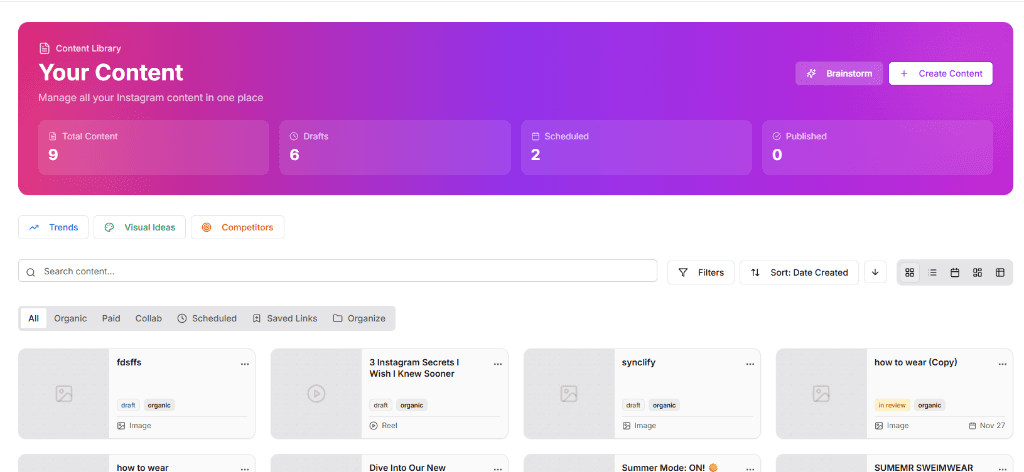The width and height of the screenshot is (1024, 472).
Task: Open Competitors target icon tab
Action: click(x=238, y=227)
